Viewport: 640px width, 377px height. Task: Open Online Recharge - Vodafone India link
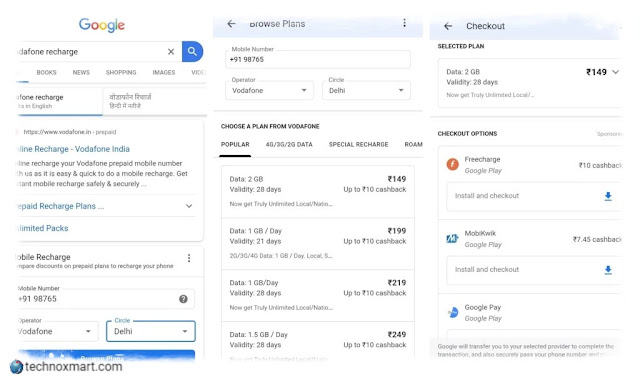(x=73, y=149)
